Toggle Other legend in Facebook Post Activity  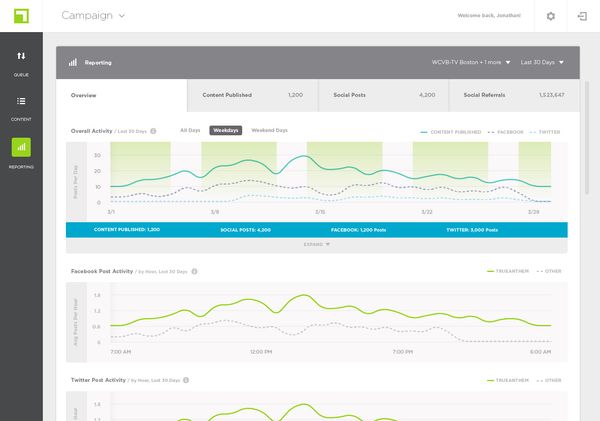(x=549, y=271)
